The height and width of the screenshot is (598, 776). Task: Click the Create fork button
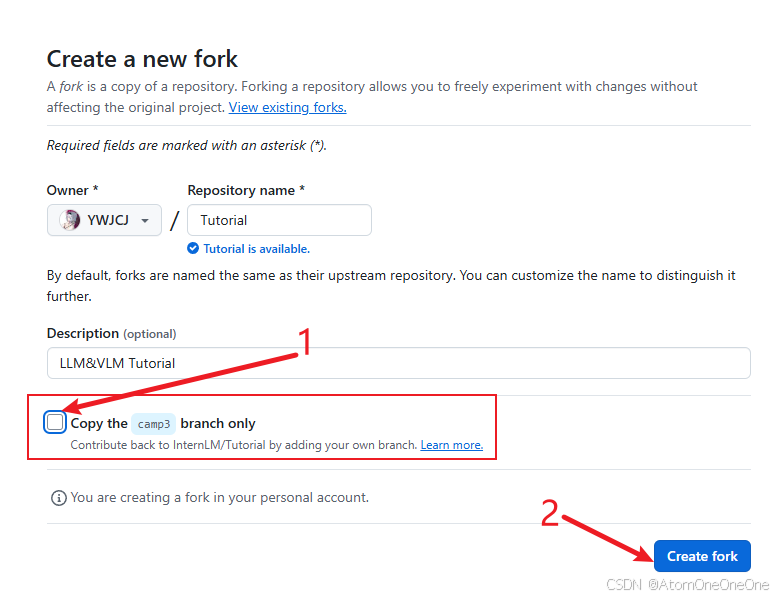click(702, 556)
